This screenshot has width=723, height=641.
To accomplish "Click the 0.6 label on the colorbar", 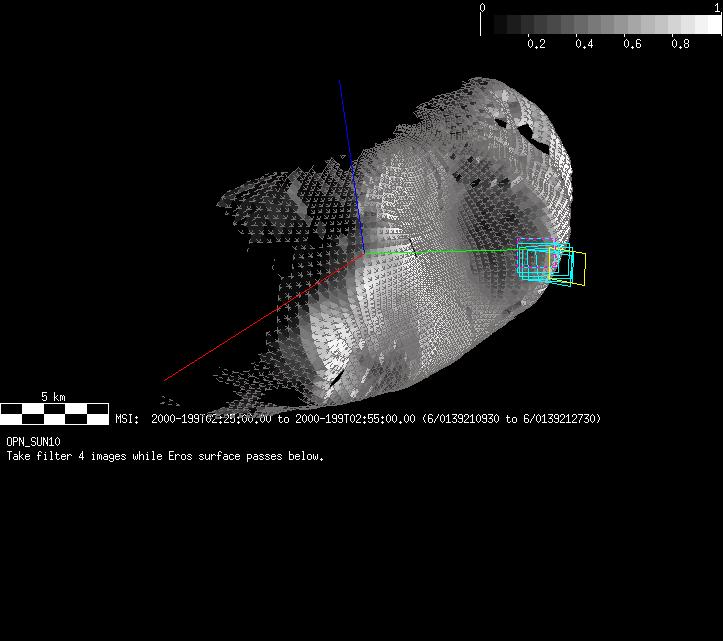I will 633,45.
